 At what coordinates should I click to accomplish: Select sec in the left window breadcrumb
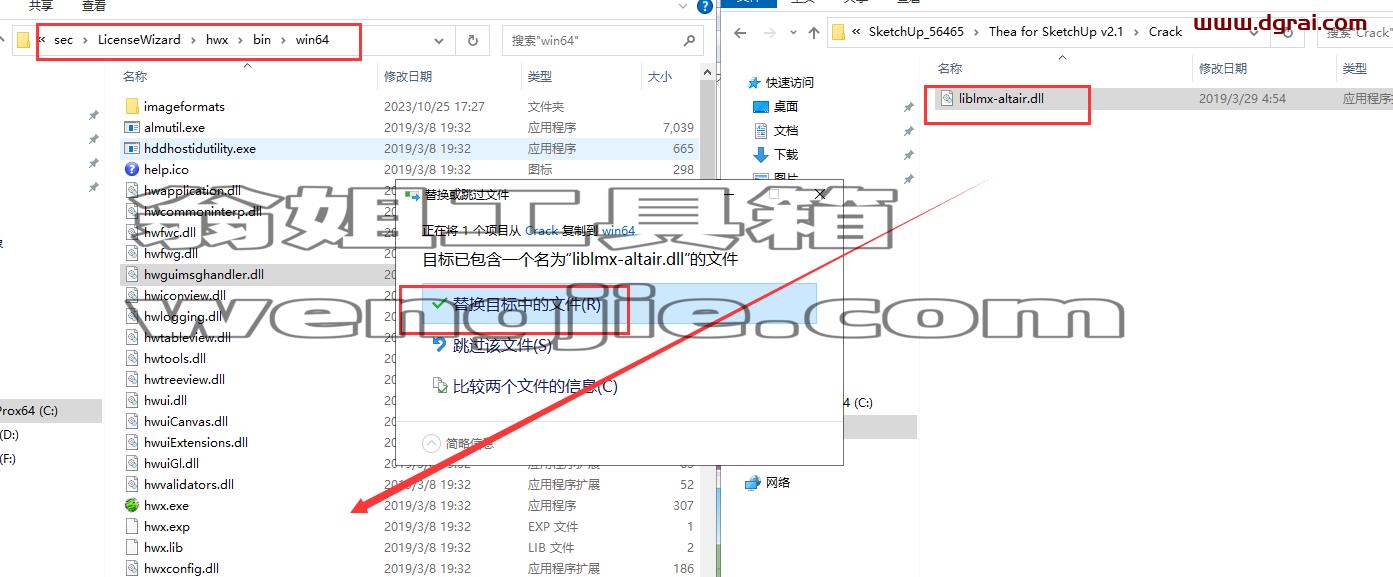[63, 40]
